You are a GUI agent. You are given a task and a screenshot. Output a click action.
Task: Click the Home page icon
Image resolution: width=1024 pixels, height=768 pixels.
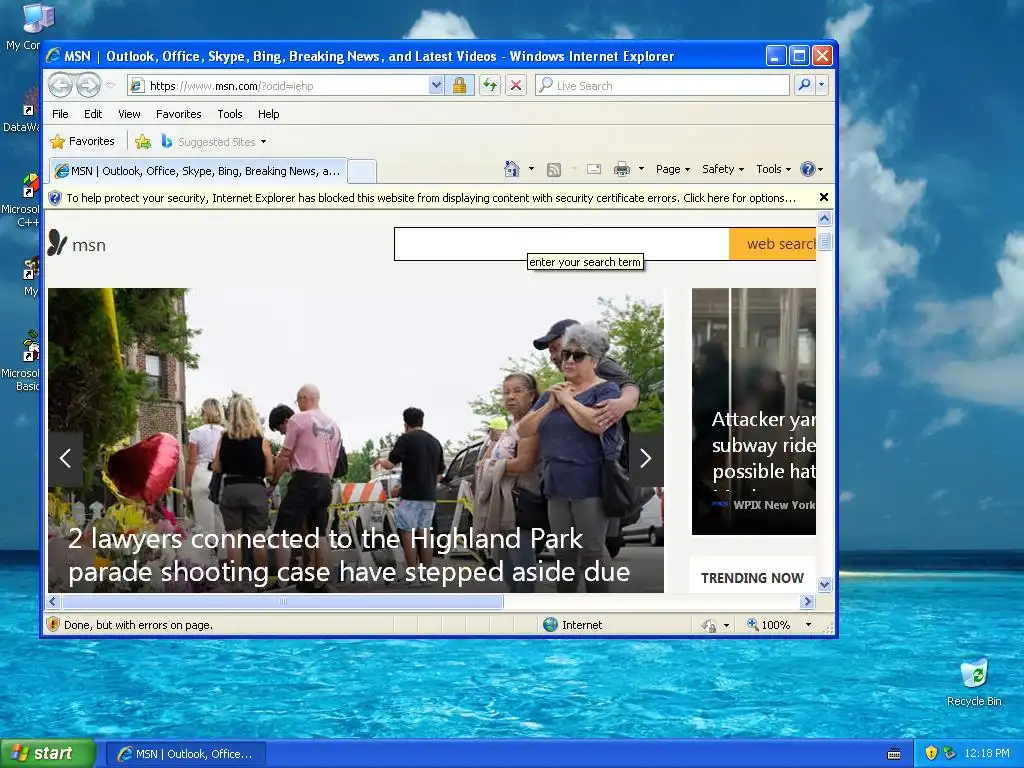pyautogui.click(x=512, y=169)
